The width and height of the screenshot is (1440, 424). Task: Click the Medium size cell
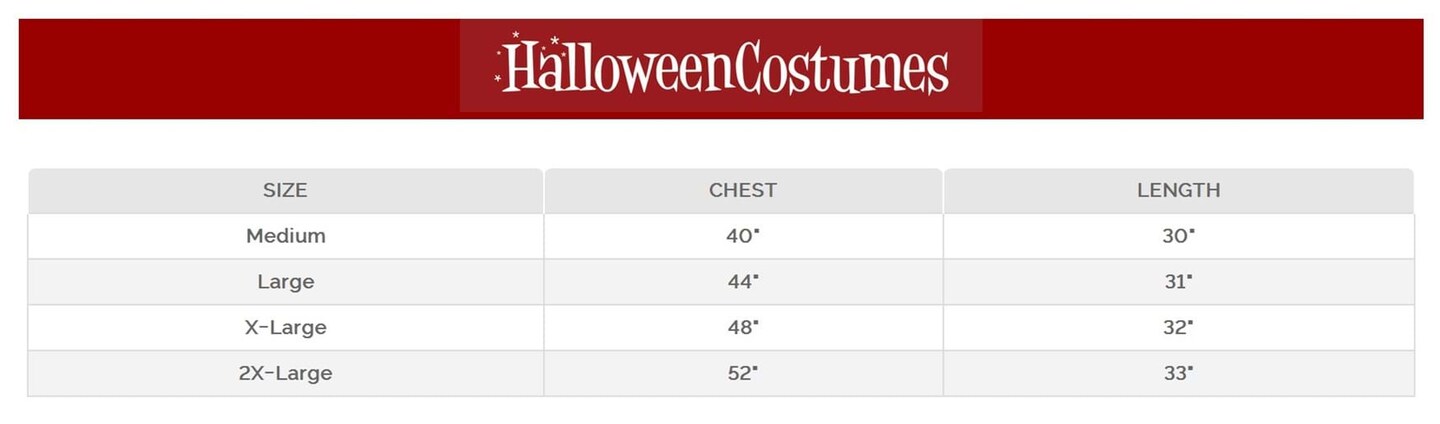[285, 236]
